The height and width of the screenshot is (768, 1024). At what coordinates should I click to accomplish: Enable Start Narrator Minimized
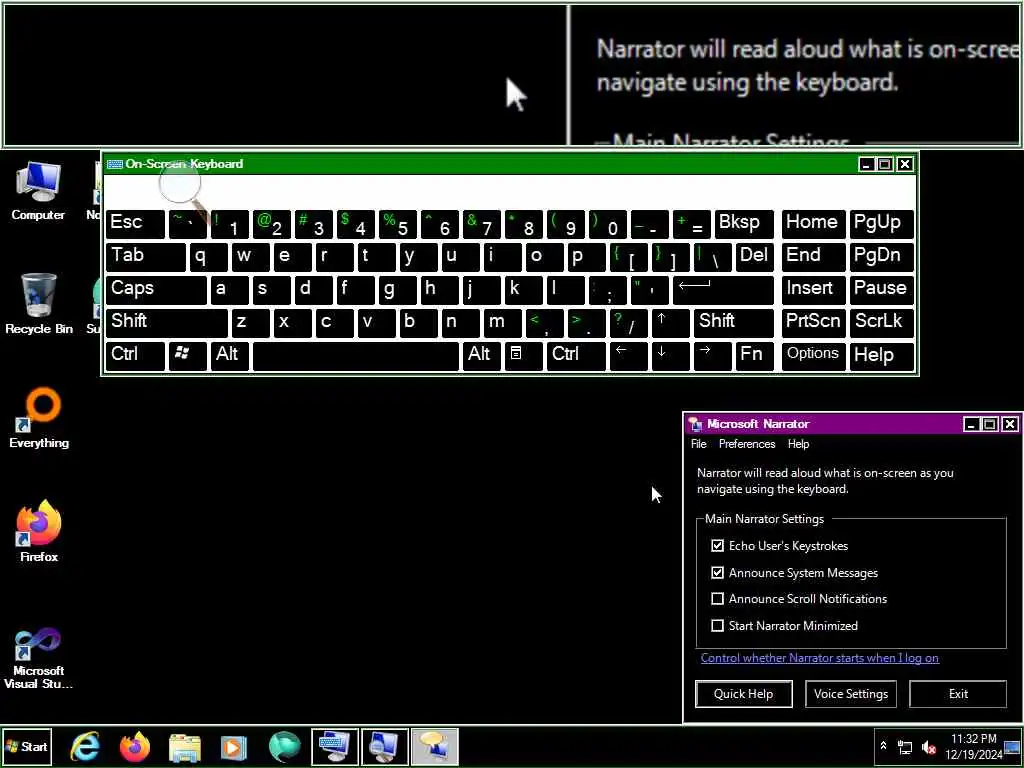click(x=717, y=626)
